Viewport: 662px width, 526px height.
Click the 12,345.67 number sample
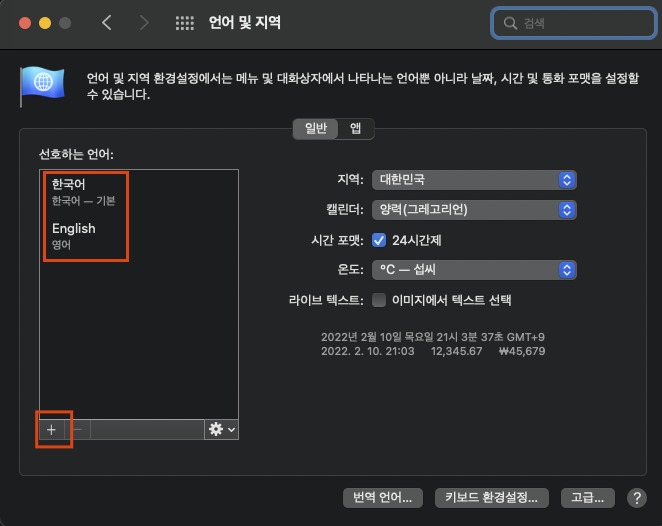[x=456, y=351]
